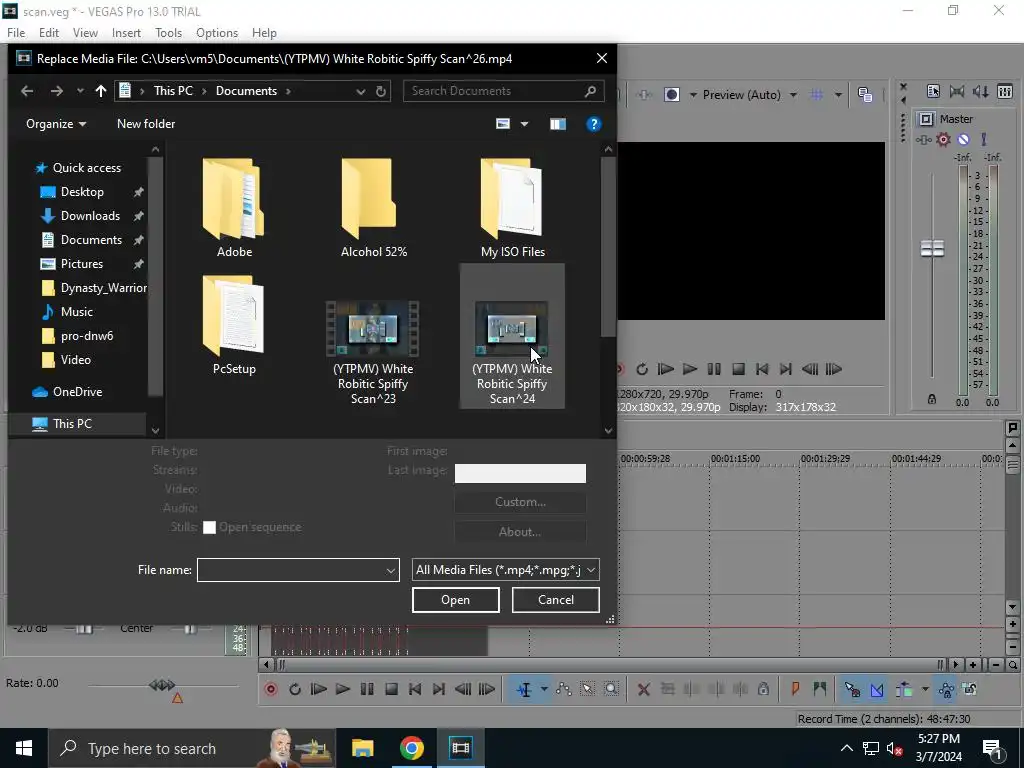Open the All Media Files type dropdown
1024x768 pixels.
click(x=505, y=570)
